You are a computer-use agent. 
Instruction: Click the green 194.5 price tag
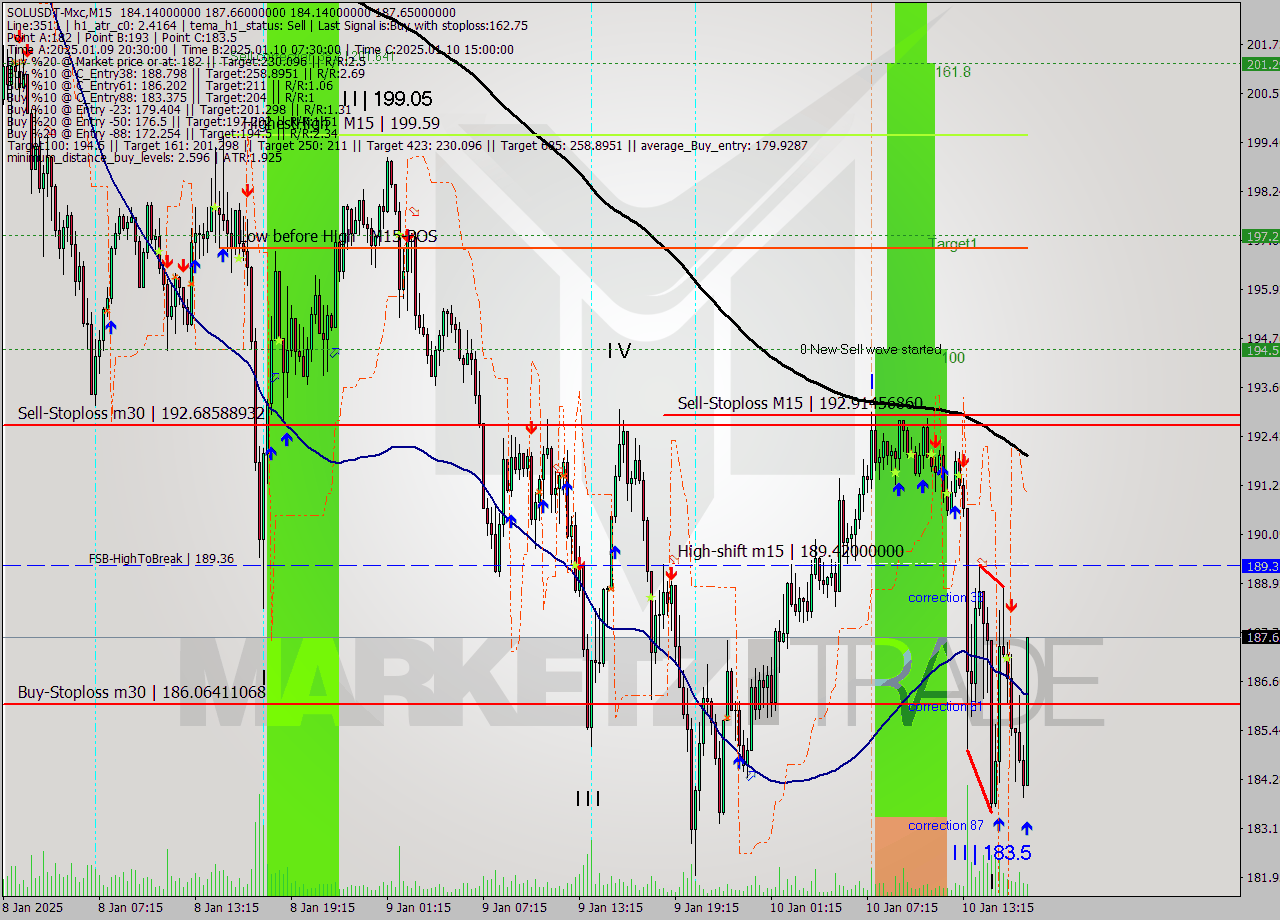click(x=1260, y=350)
